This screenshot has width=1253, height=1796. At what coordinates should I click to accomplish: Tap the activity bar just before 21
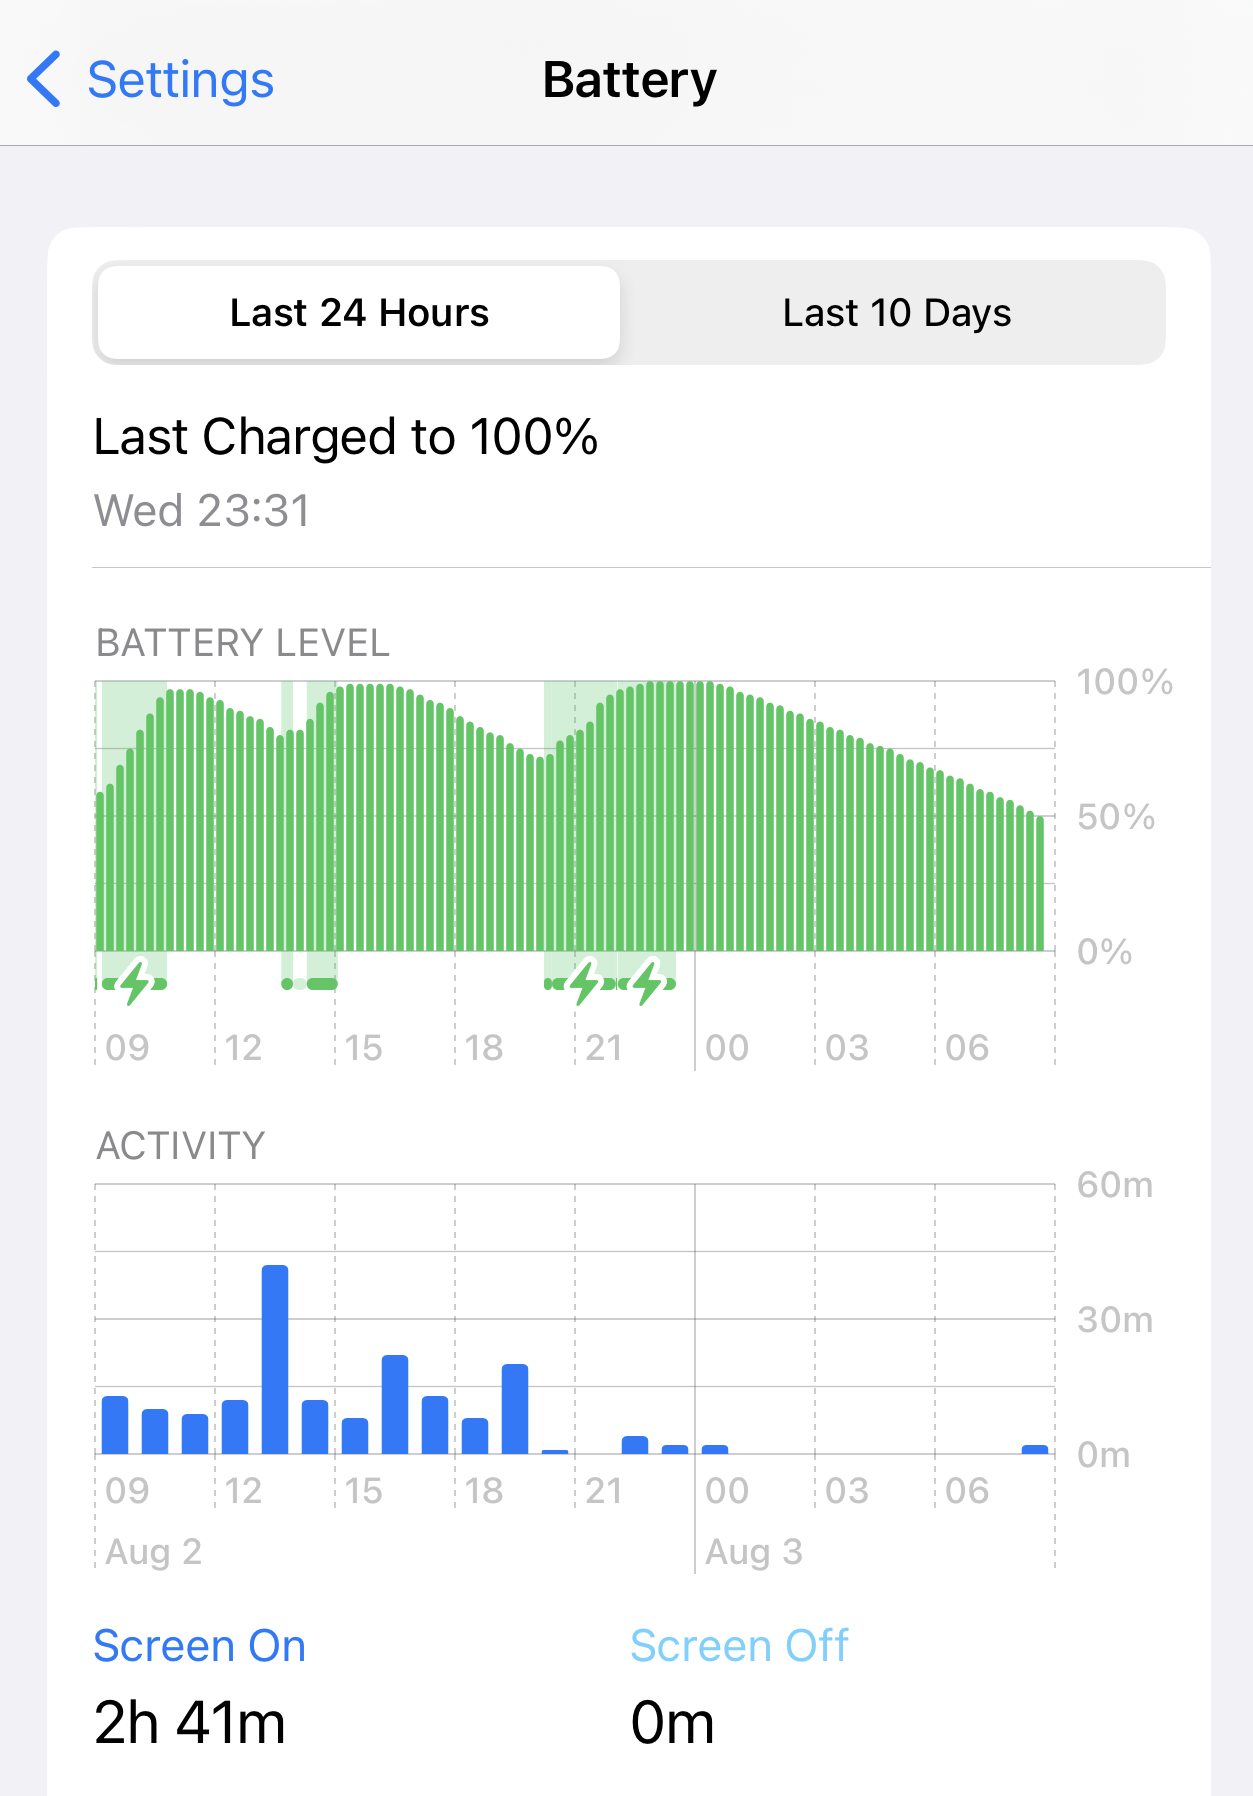pos(555,1450)
